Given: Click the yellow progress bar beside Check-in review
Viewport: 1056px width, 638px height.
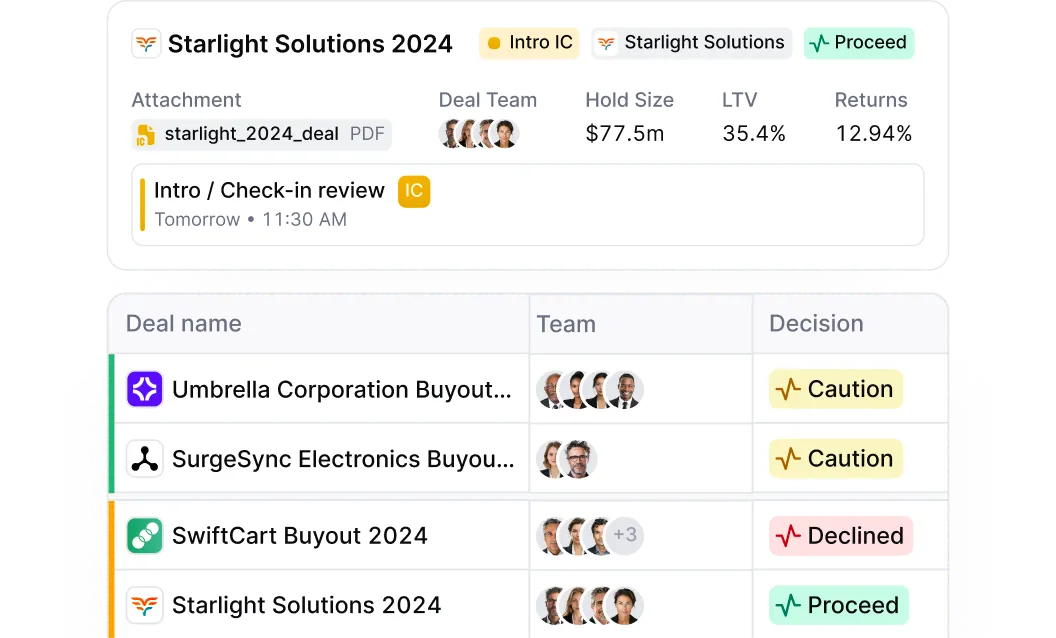Looking at the screenshot, I should (x=141, y=200).
